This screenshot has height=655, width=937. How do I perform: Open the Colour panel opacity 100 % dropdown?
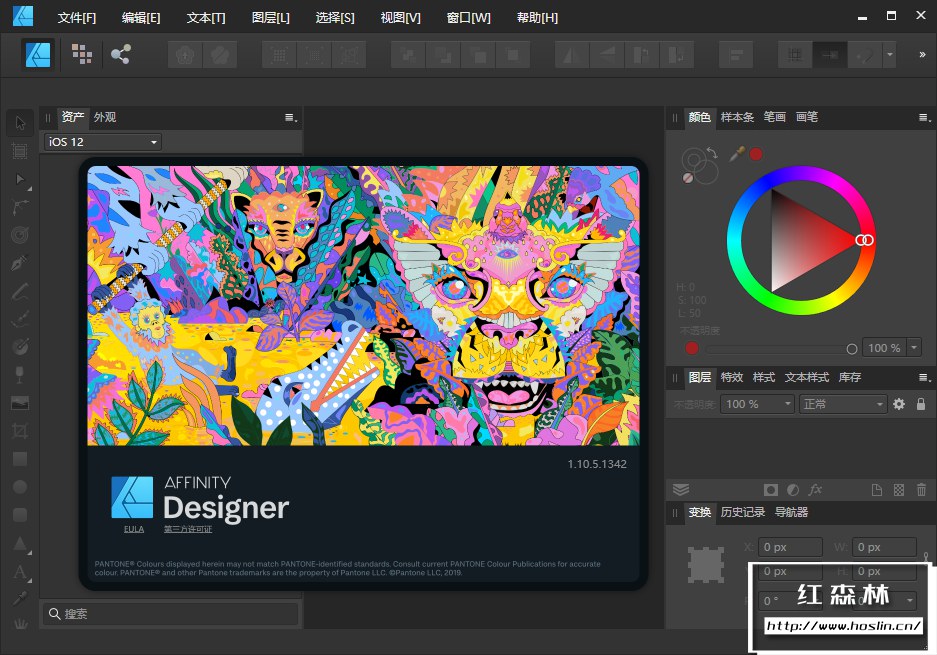coord(914,347)
